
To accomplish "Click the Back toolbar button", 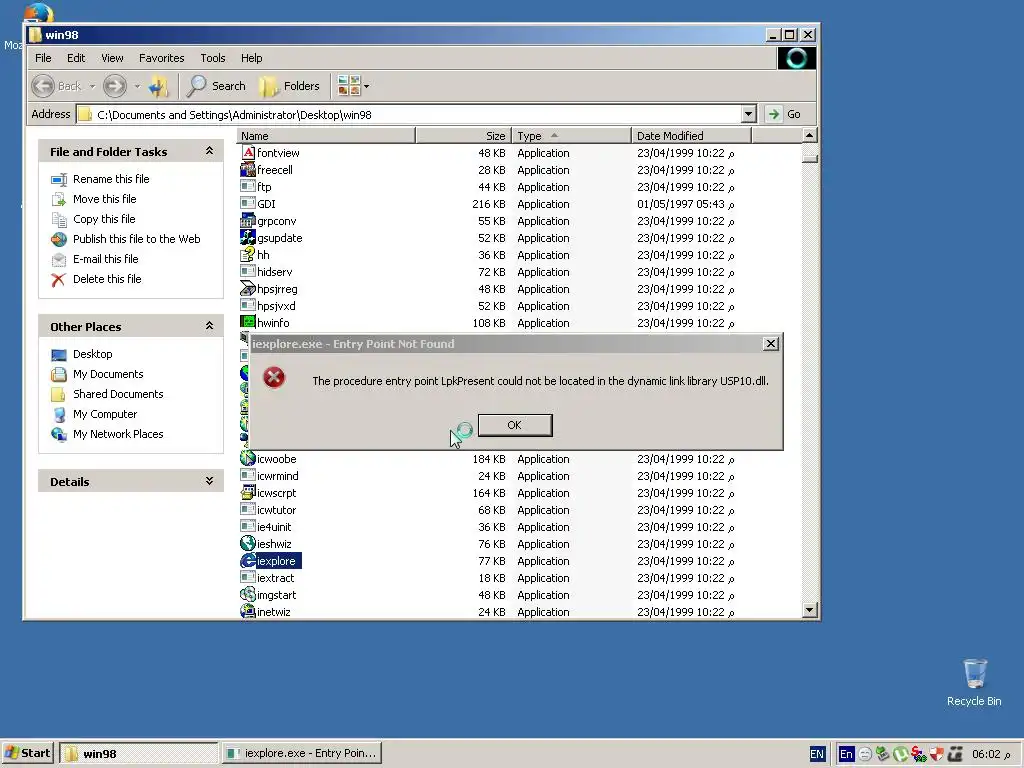I will 57,86.
